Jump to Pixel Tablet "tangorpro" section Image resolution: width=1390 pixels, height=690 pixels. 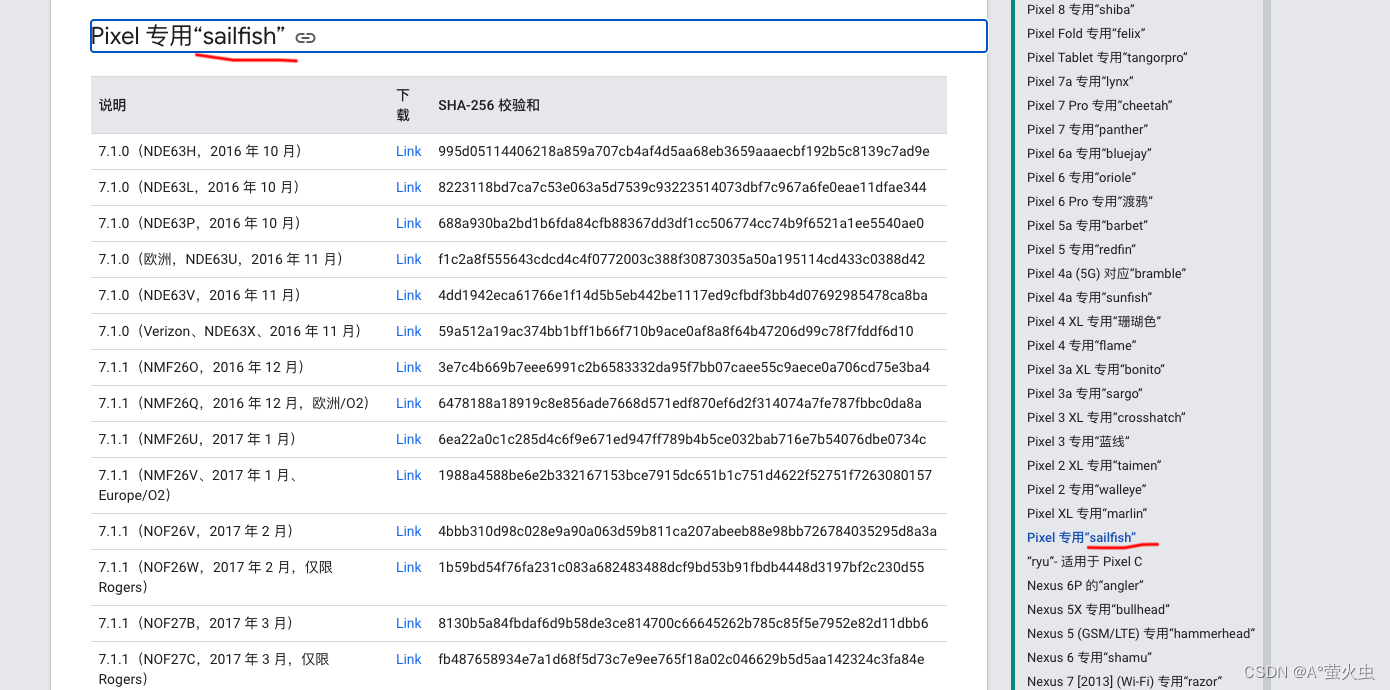pos(1107,57)
